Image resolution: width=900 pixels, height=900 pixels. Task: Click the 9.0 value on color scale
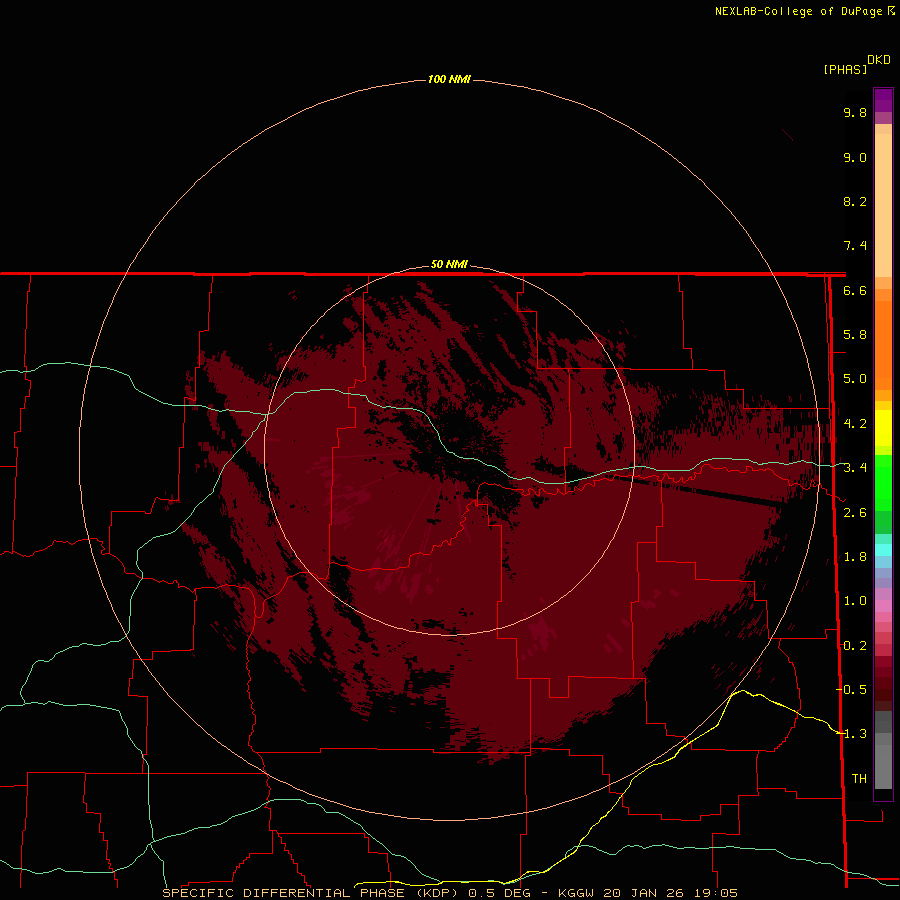(x=855, y=157)
